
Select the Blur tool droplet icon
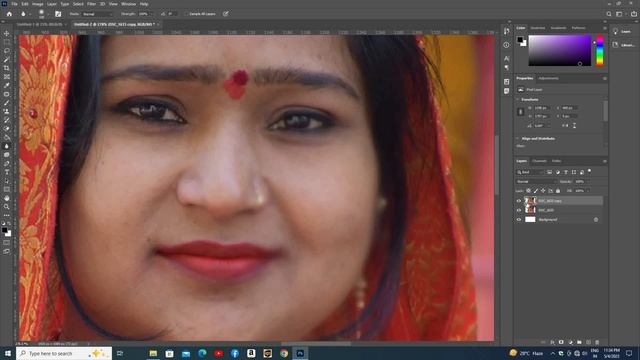pos(7,146)
